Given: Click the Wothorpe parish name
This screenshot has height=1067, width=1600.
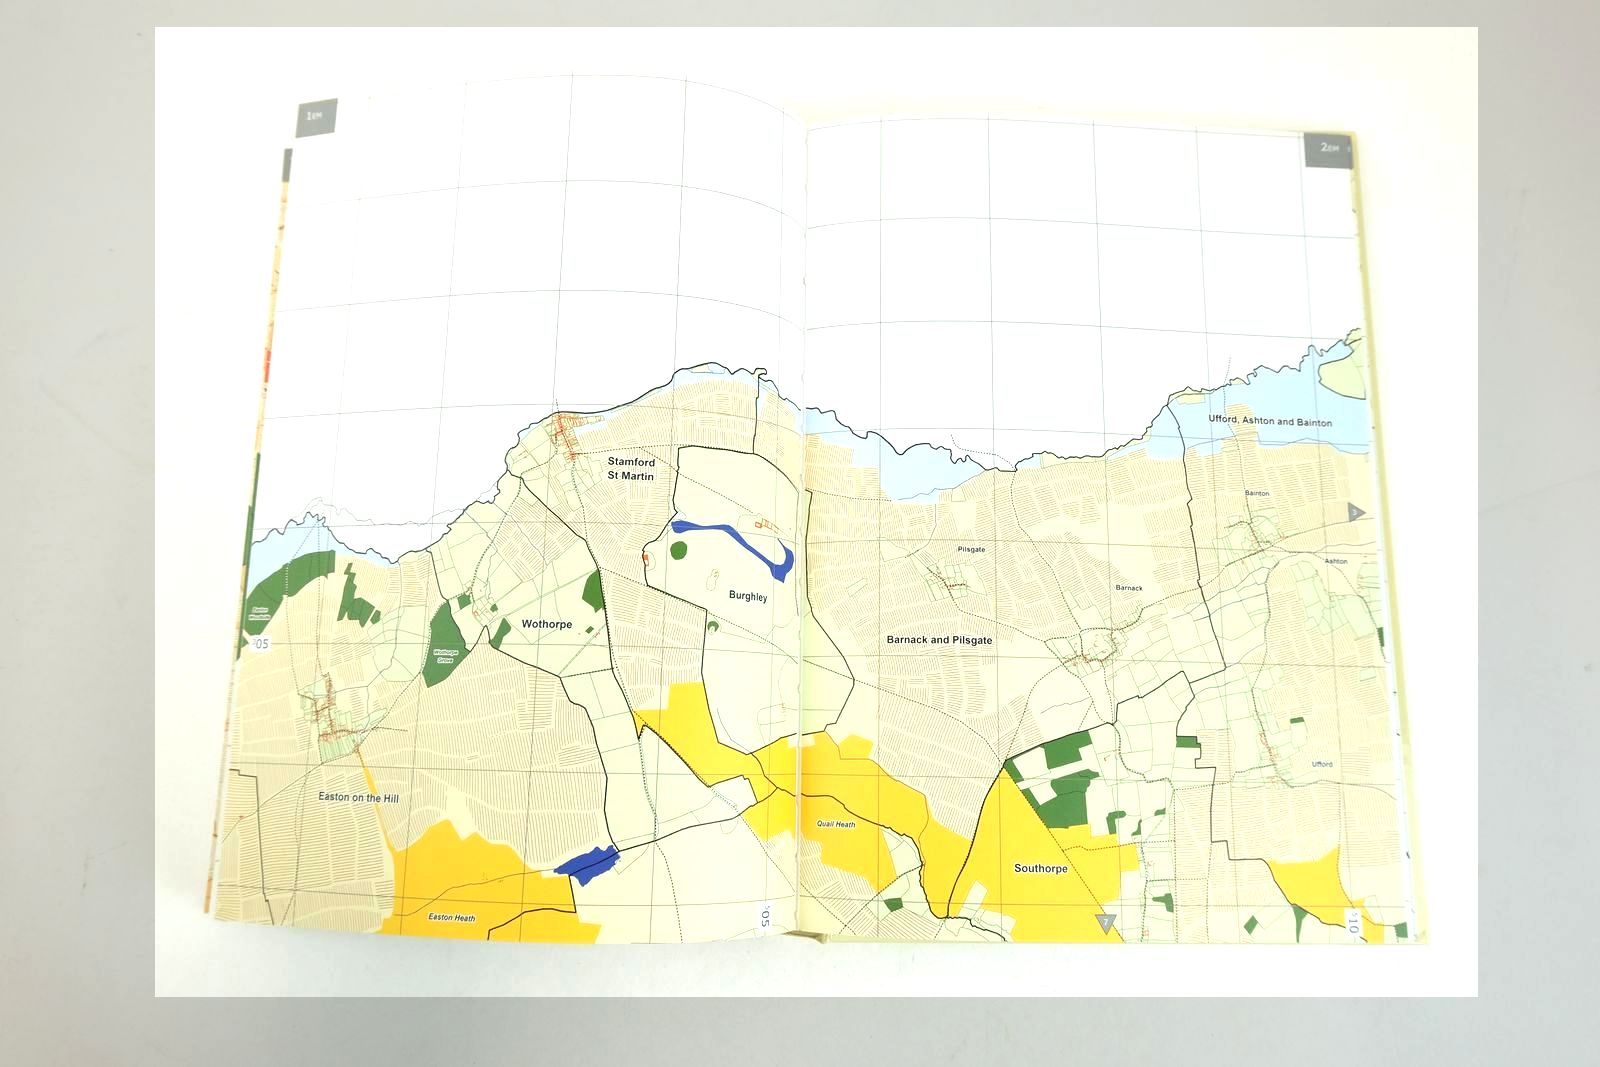Looking at the screenshot, I should pos(547,624).
